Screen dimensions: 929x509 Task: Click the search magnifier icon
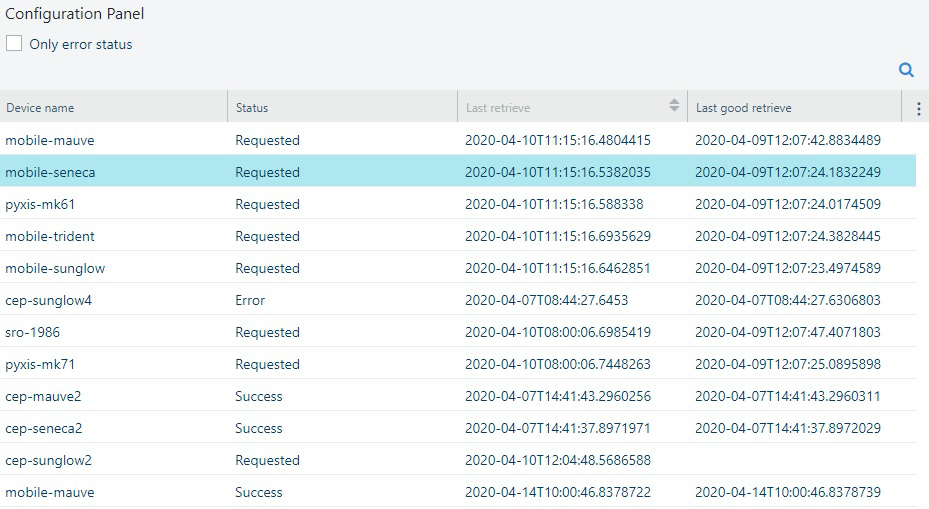point(906,70)
